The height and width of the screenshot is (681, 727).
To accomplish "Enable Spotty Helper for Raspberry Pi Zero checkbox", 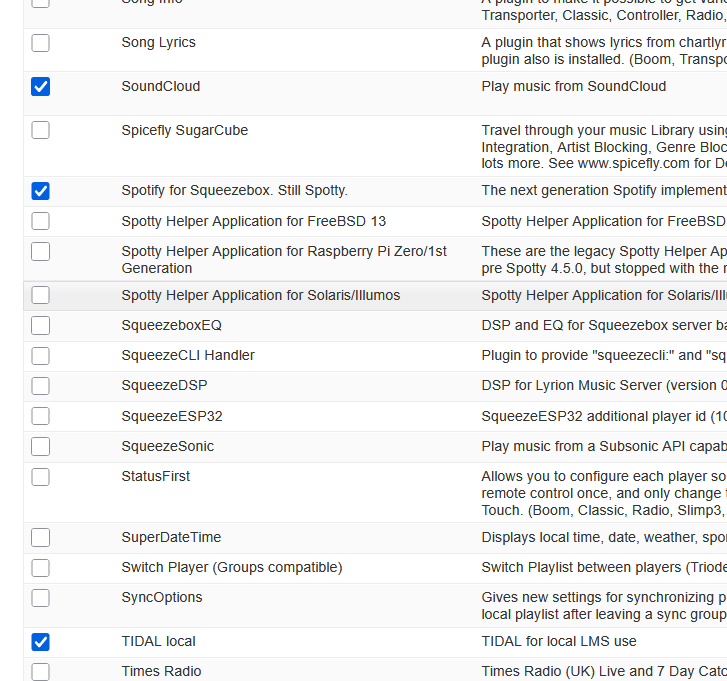I will coord(40,252).
